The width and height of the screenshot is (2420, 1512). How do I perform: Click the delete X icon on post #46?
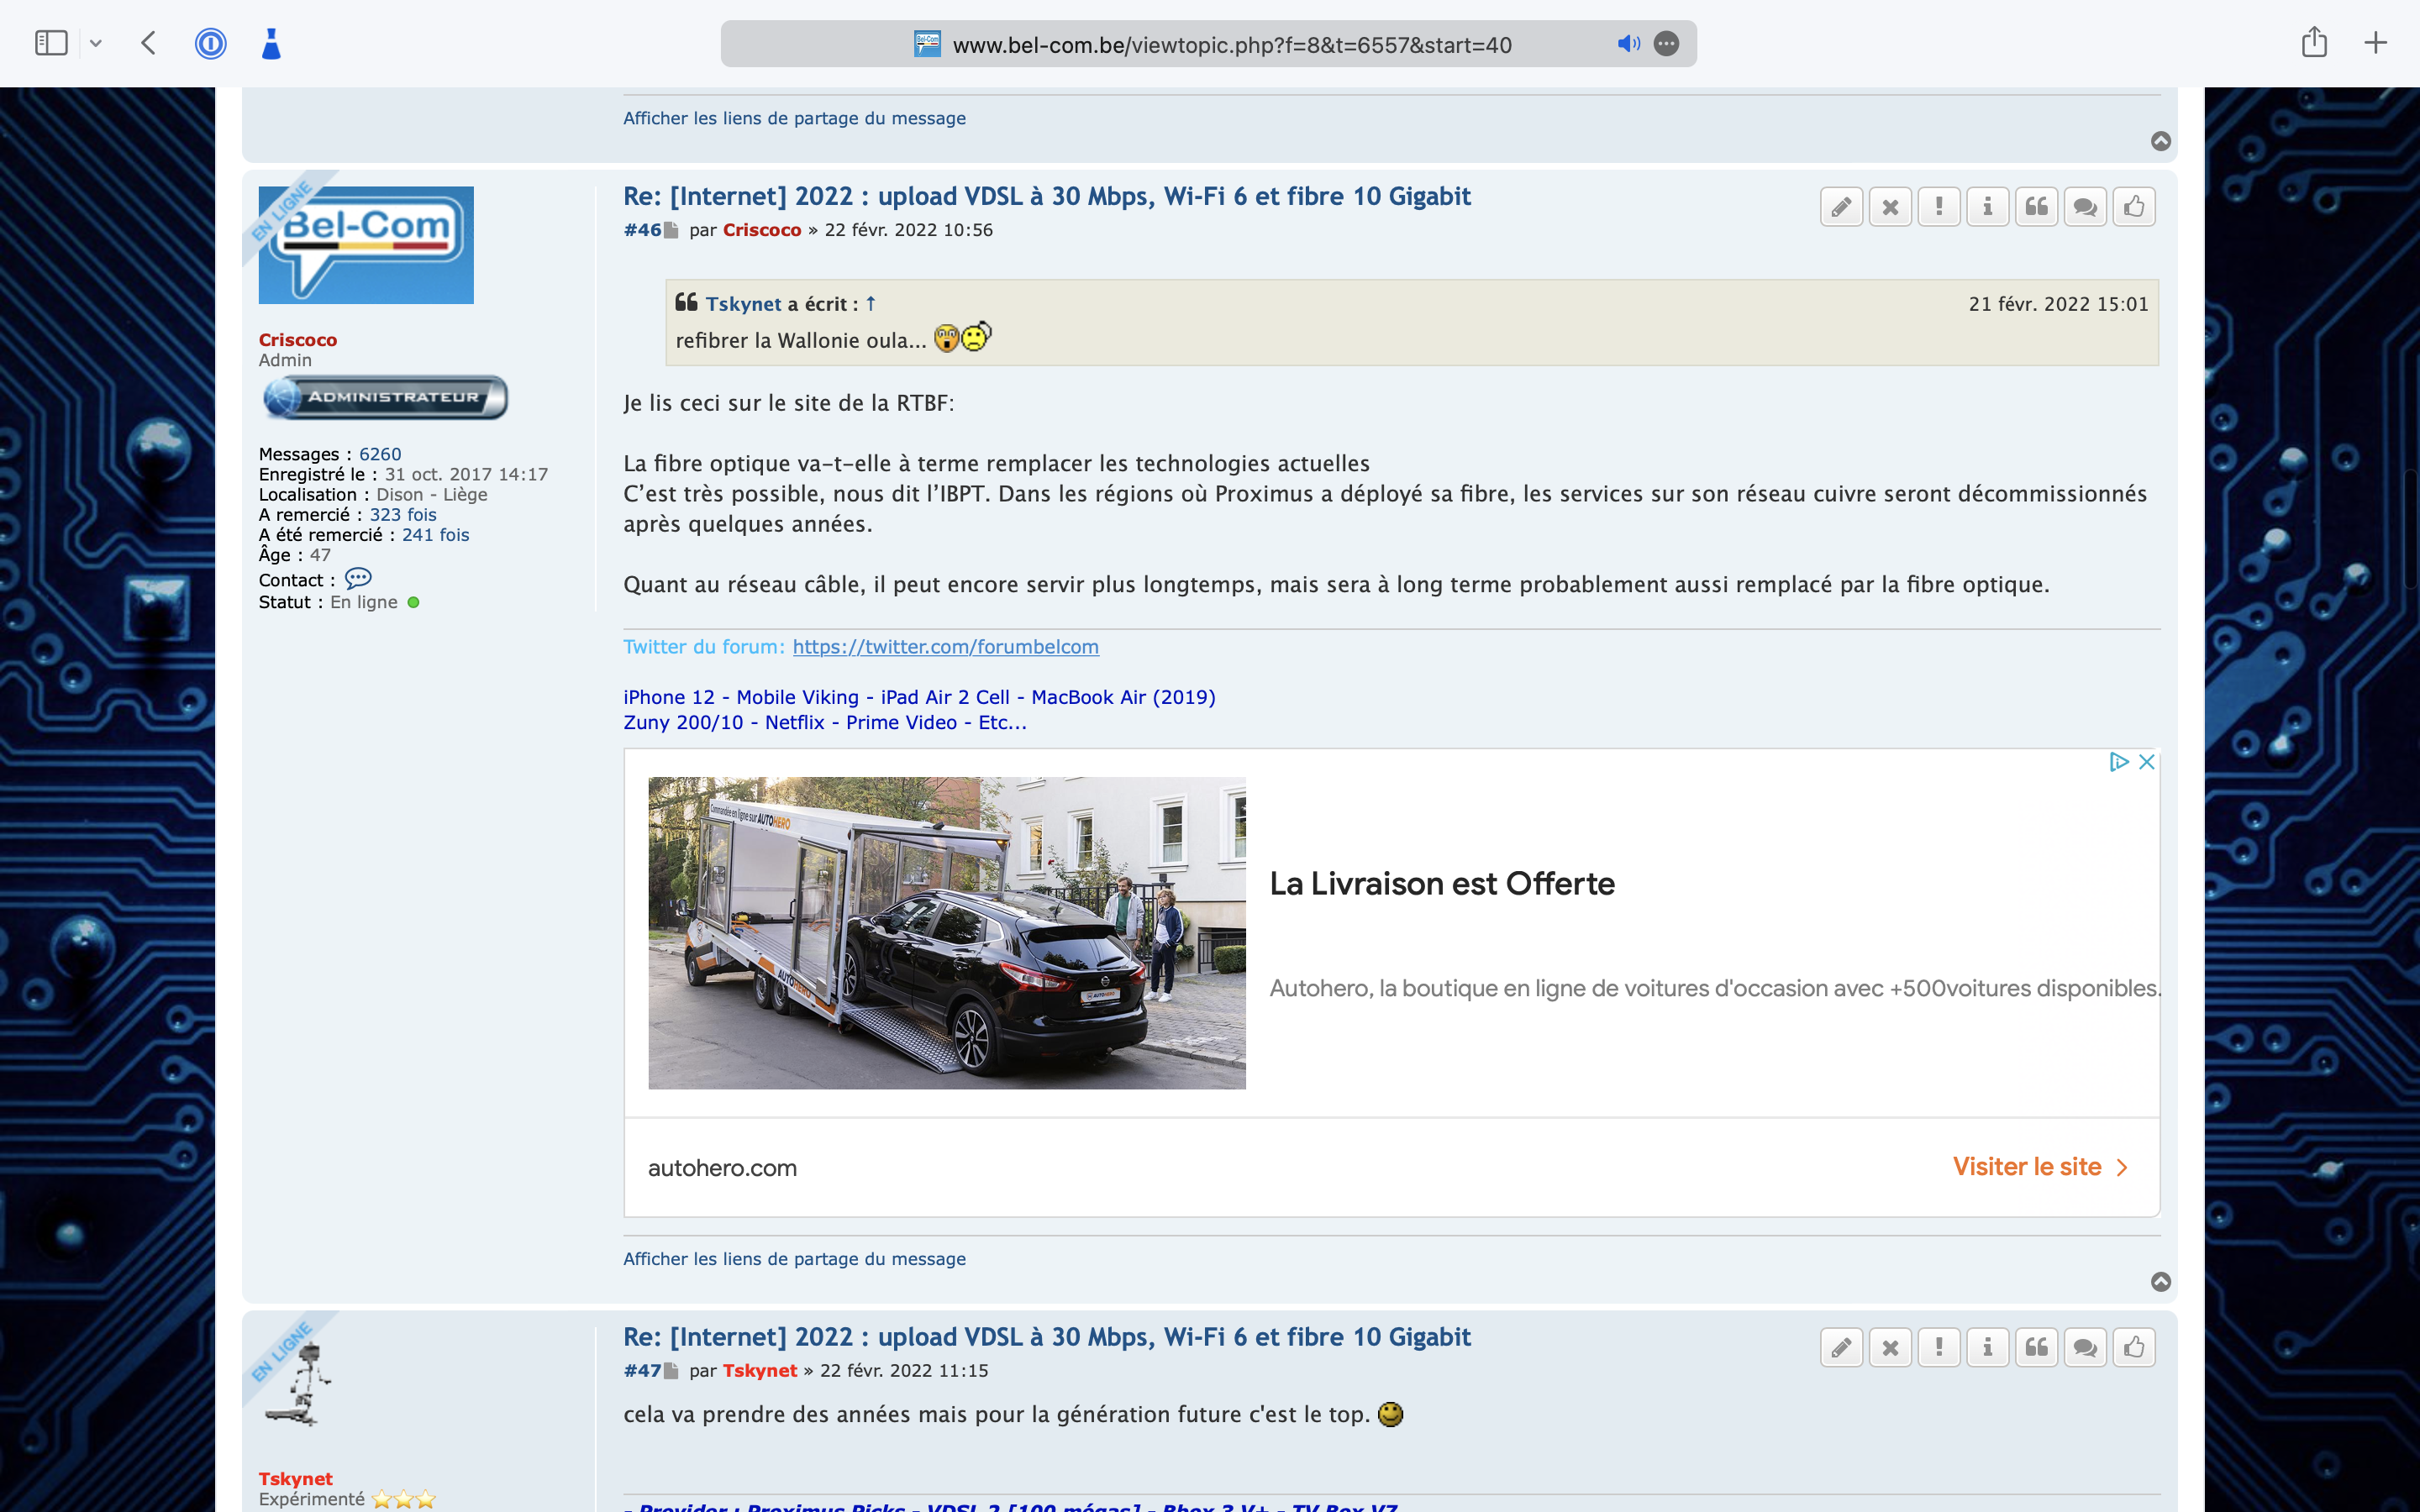coord(1890,207)
